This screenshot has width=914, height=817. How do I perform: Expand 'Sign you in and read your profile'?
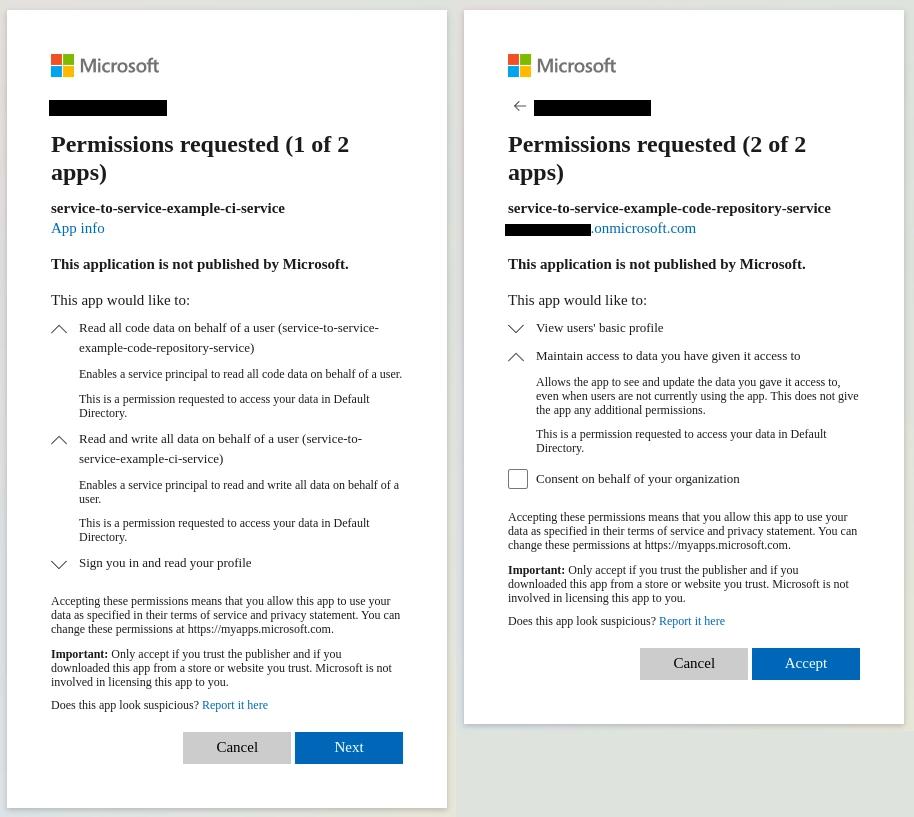click(60, 564)
